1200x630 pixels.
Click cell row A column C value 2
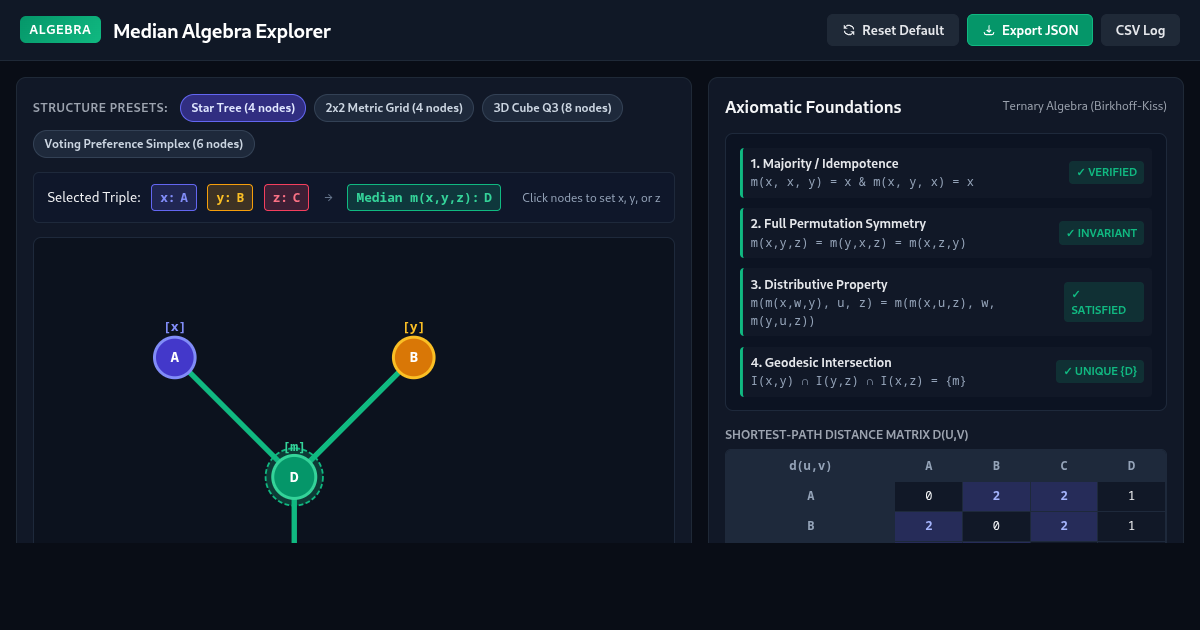pos(1064,496)
